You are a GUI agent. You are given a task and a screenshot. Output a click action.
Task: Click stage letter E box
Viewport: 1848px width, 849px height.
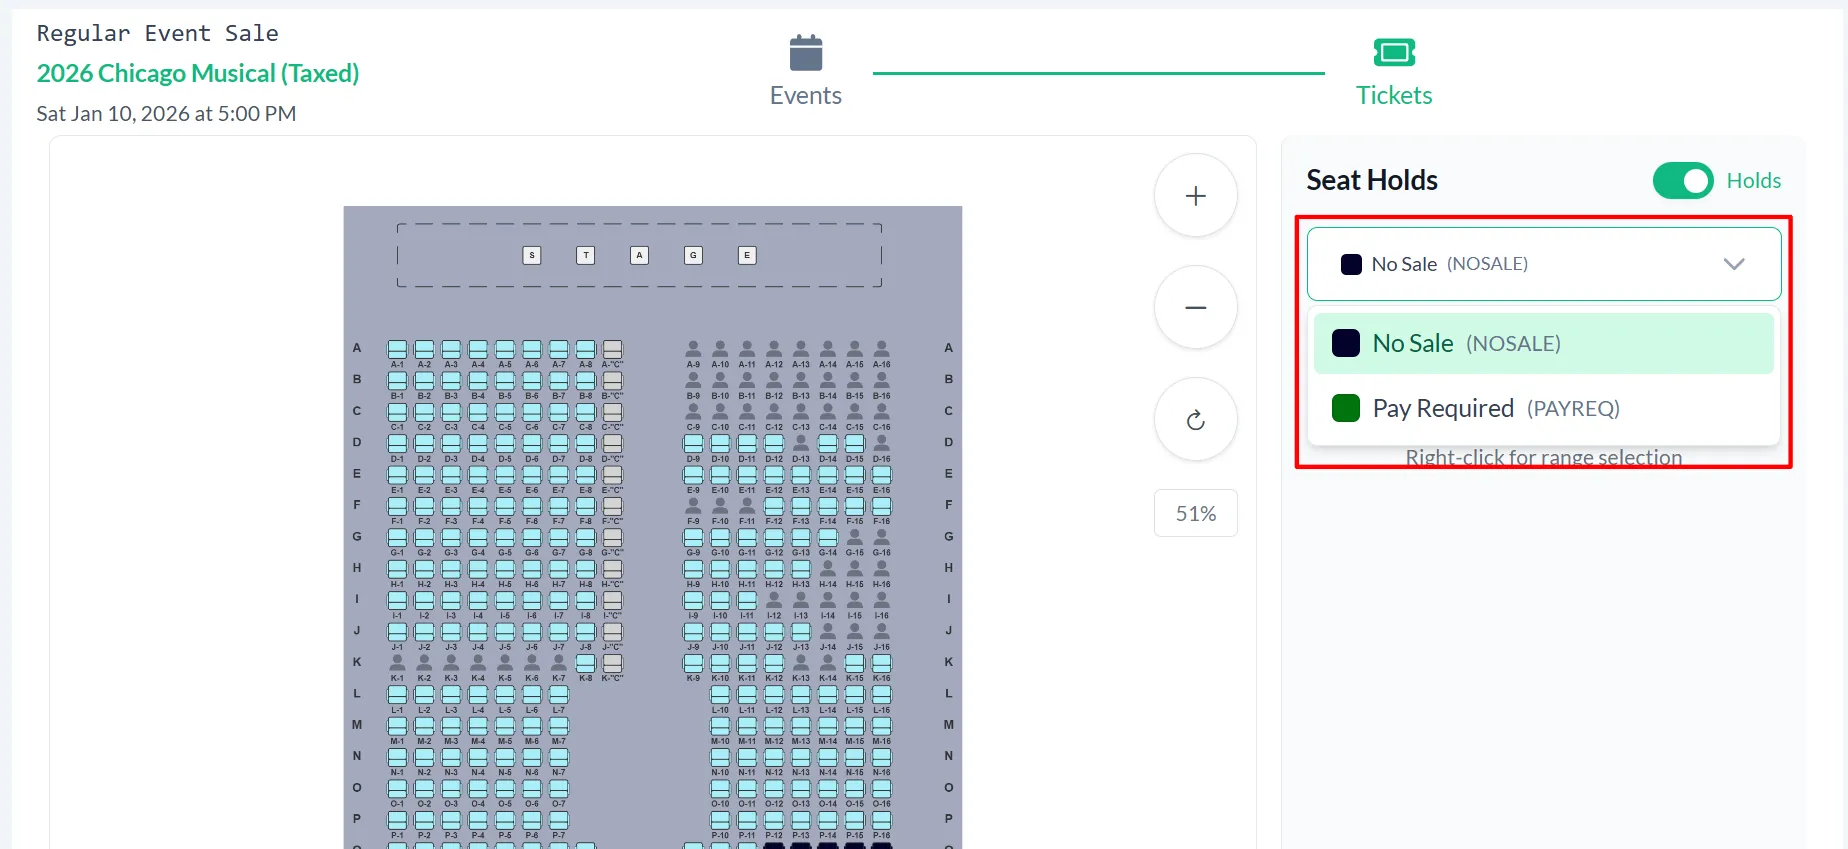pyautogui.click(x=747, y=255)
